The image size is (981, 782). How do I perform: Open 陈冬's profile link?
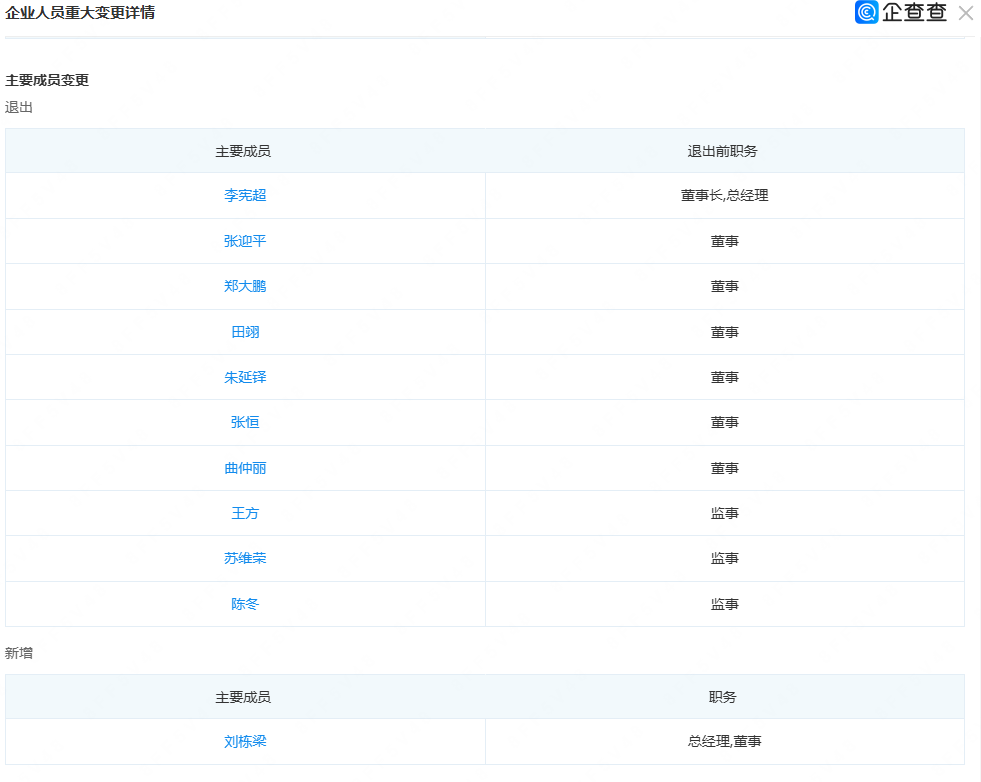[245, 604]
